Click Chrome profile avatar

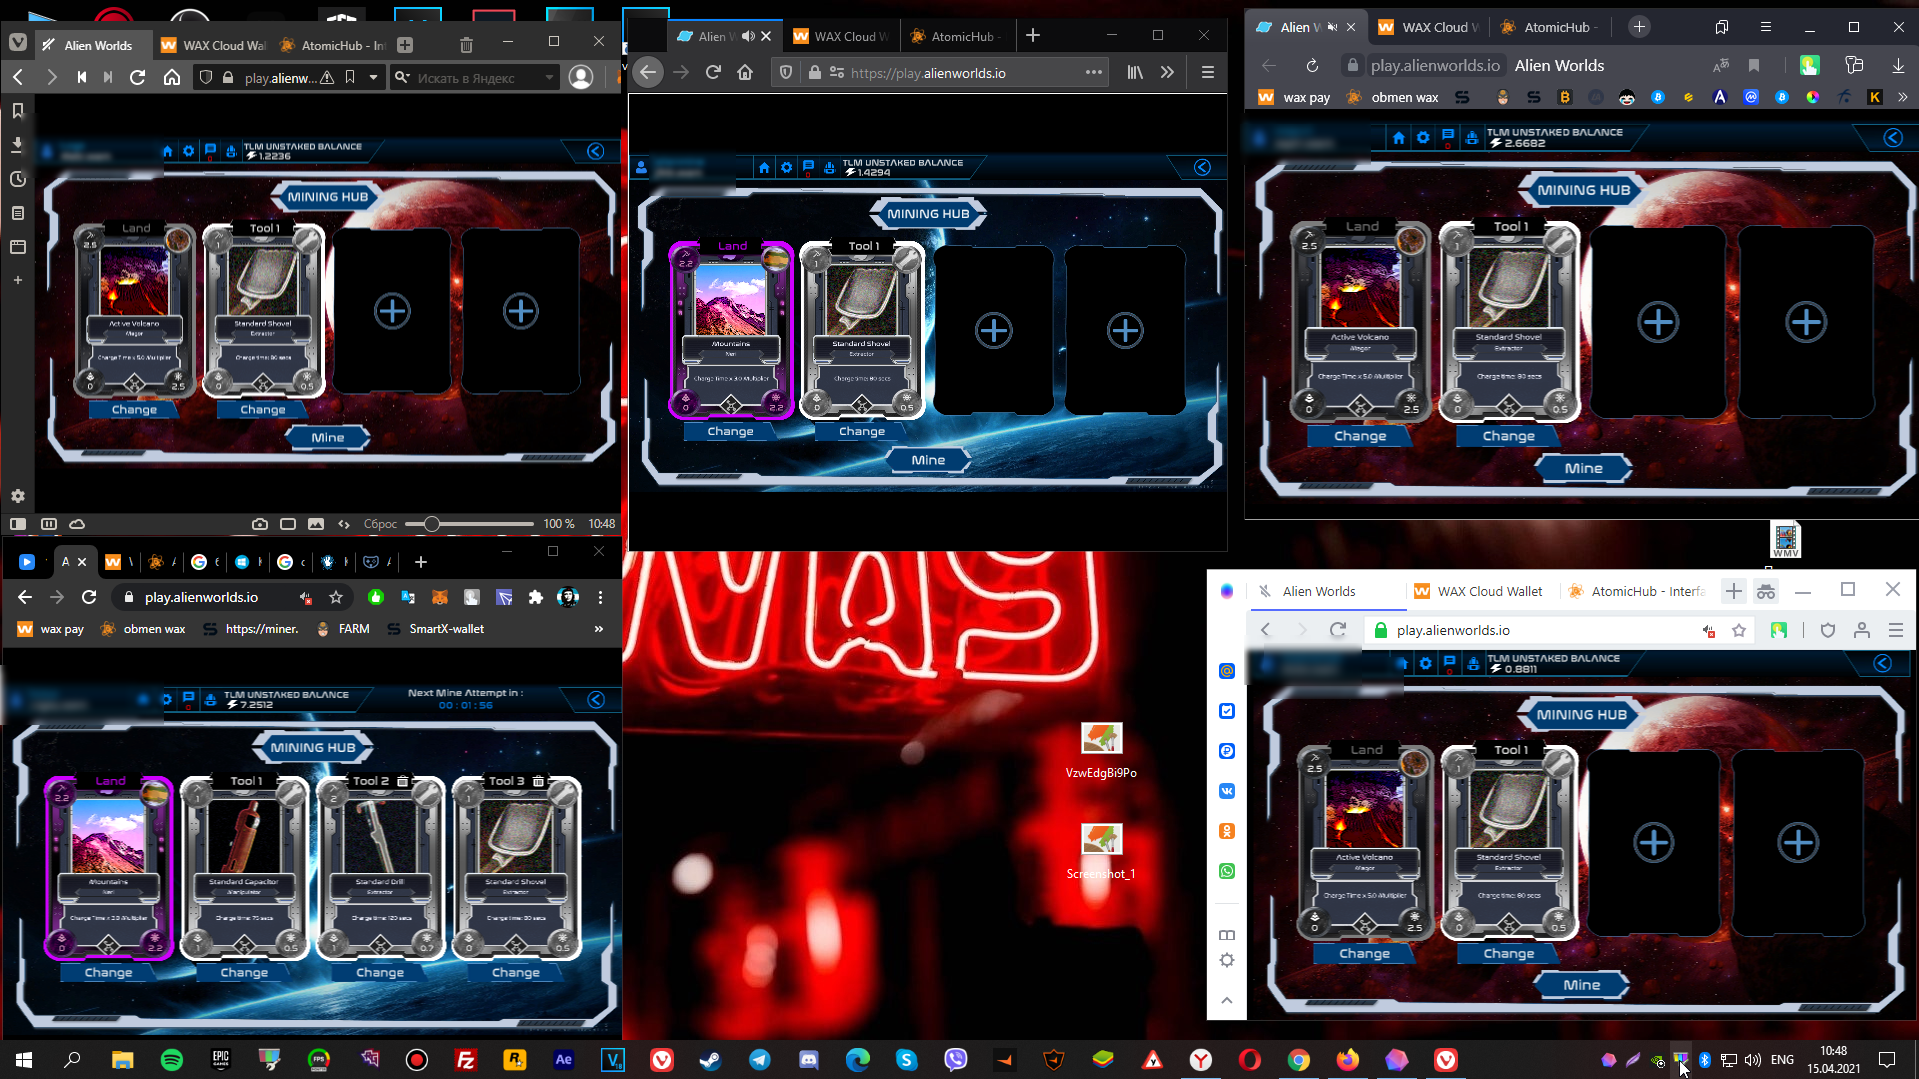click(x=568, y=597)
